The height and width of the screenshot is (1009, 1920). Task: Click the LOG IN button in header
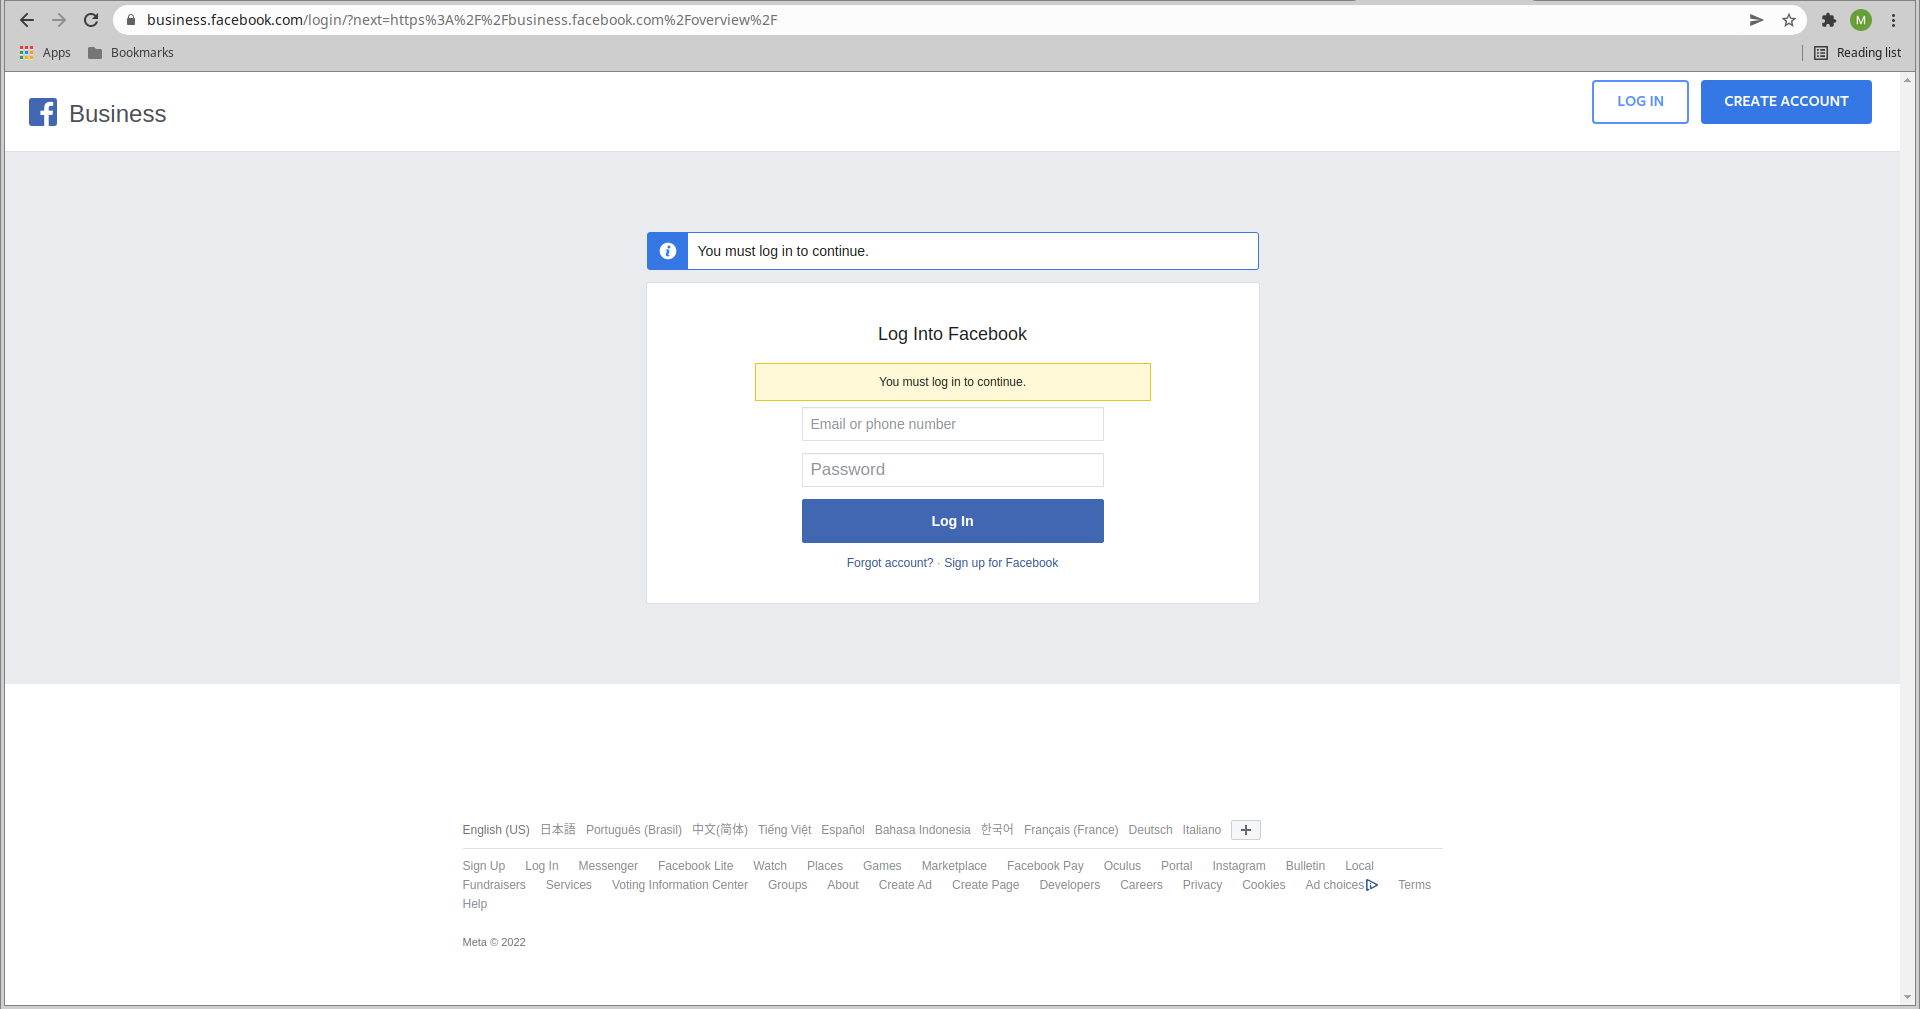pyautogui.click(x=1640, y=102)
